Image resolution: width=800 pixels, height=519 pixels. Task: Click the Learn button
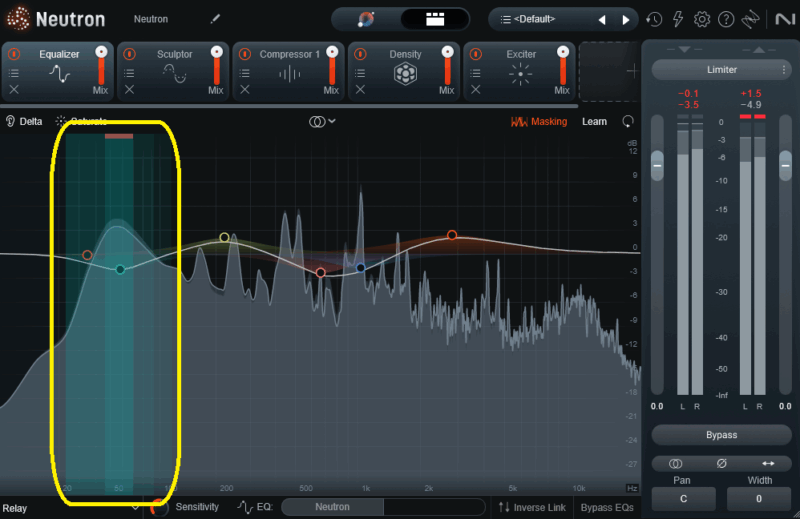tap(594, 121)
